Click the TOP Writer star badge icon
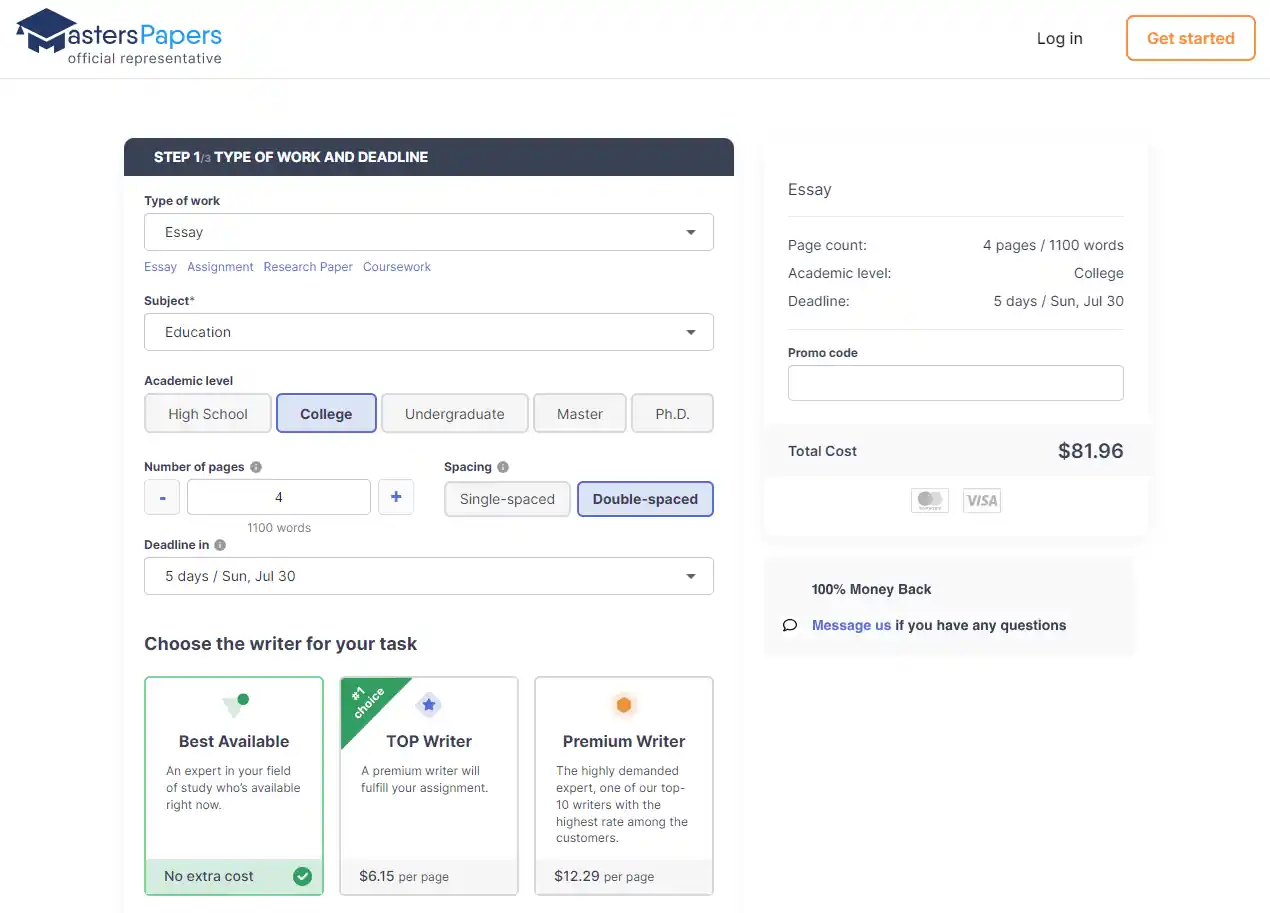 (x=429, y=705)
